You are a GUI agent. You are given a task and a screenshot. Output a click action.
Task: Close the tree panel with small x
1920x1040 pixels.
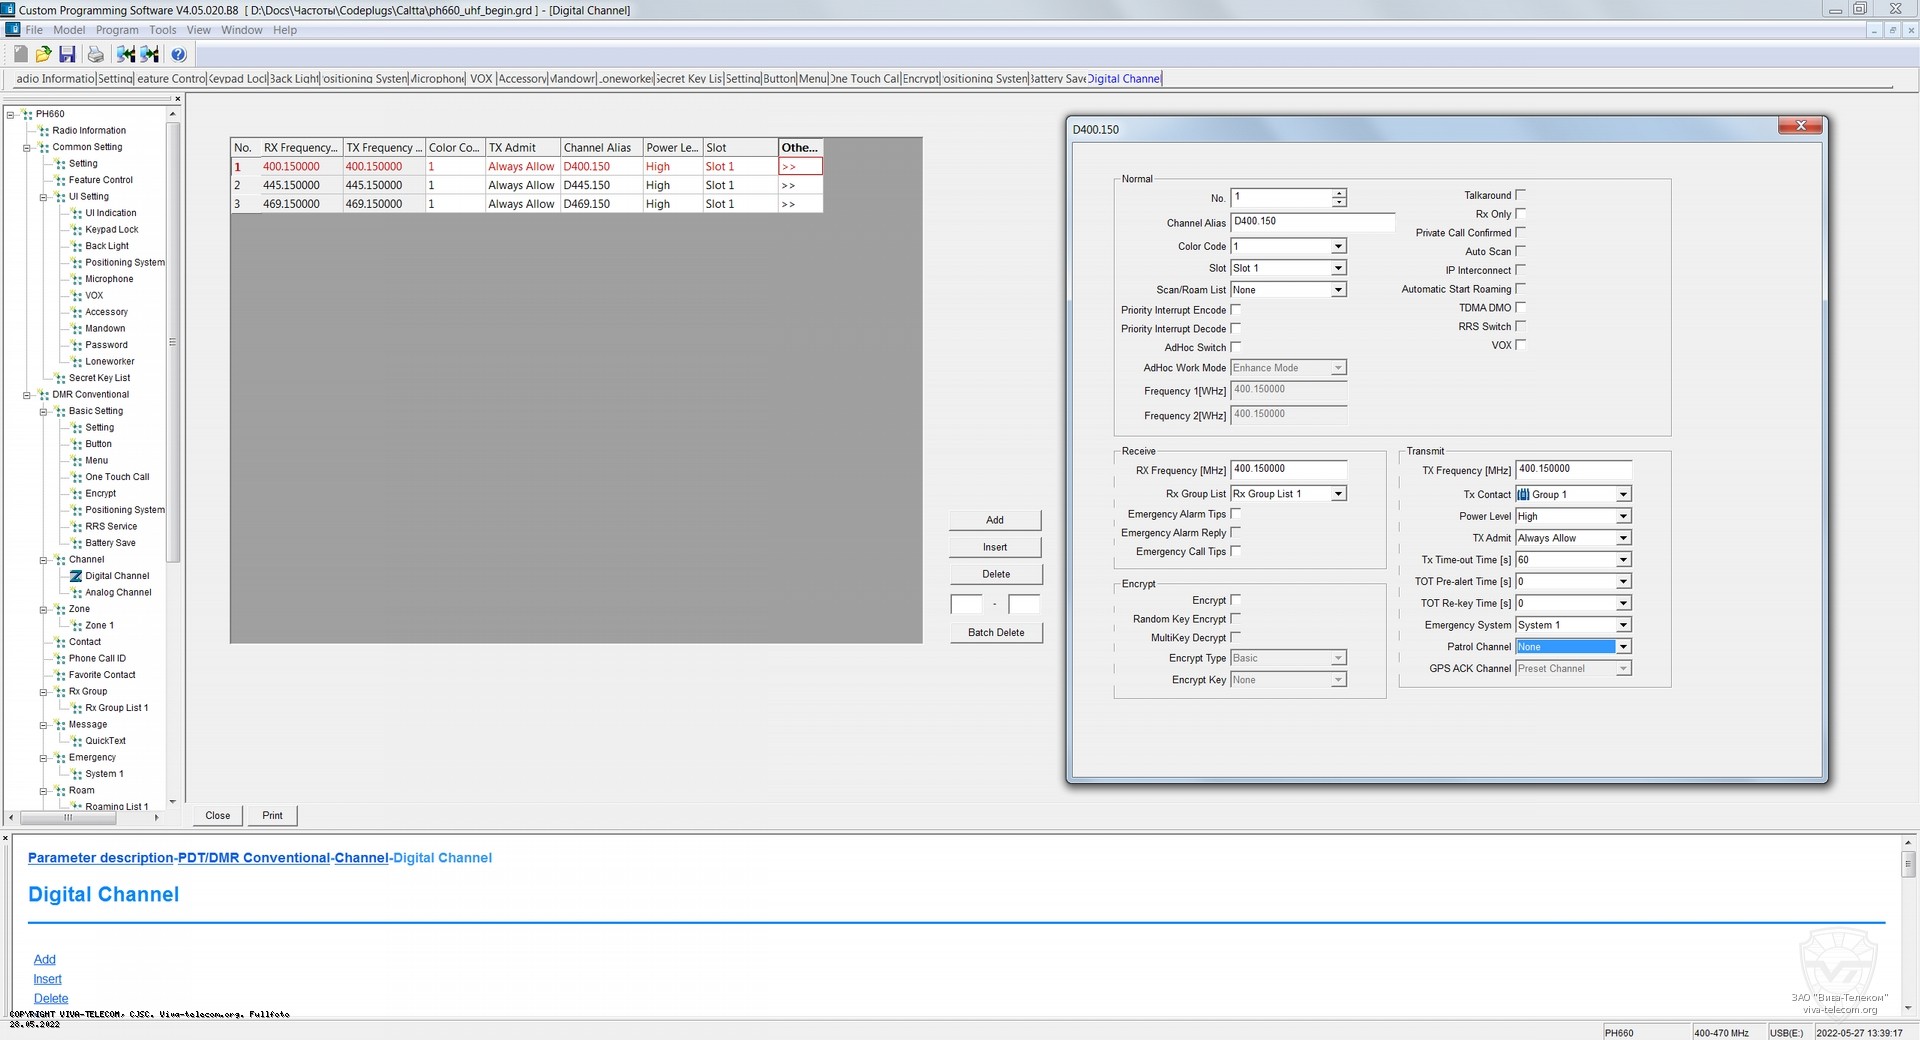pos(178,99)
